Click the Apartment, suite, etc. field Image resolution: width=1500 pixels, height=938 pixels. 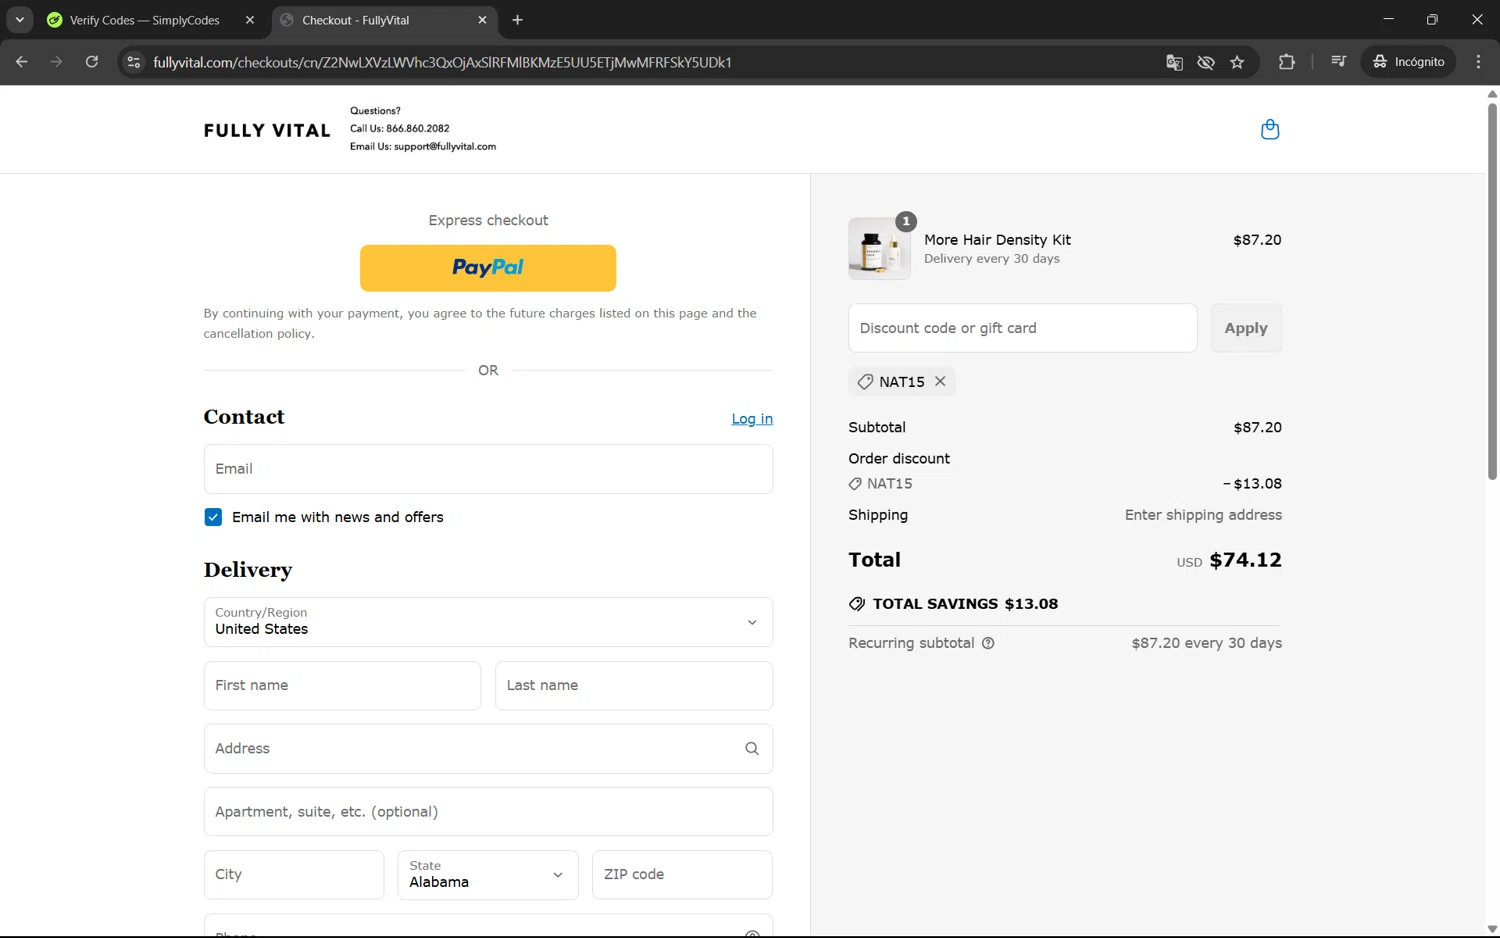tap(488, 812)
